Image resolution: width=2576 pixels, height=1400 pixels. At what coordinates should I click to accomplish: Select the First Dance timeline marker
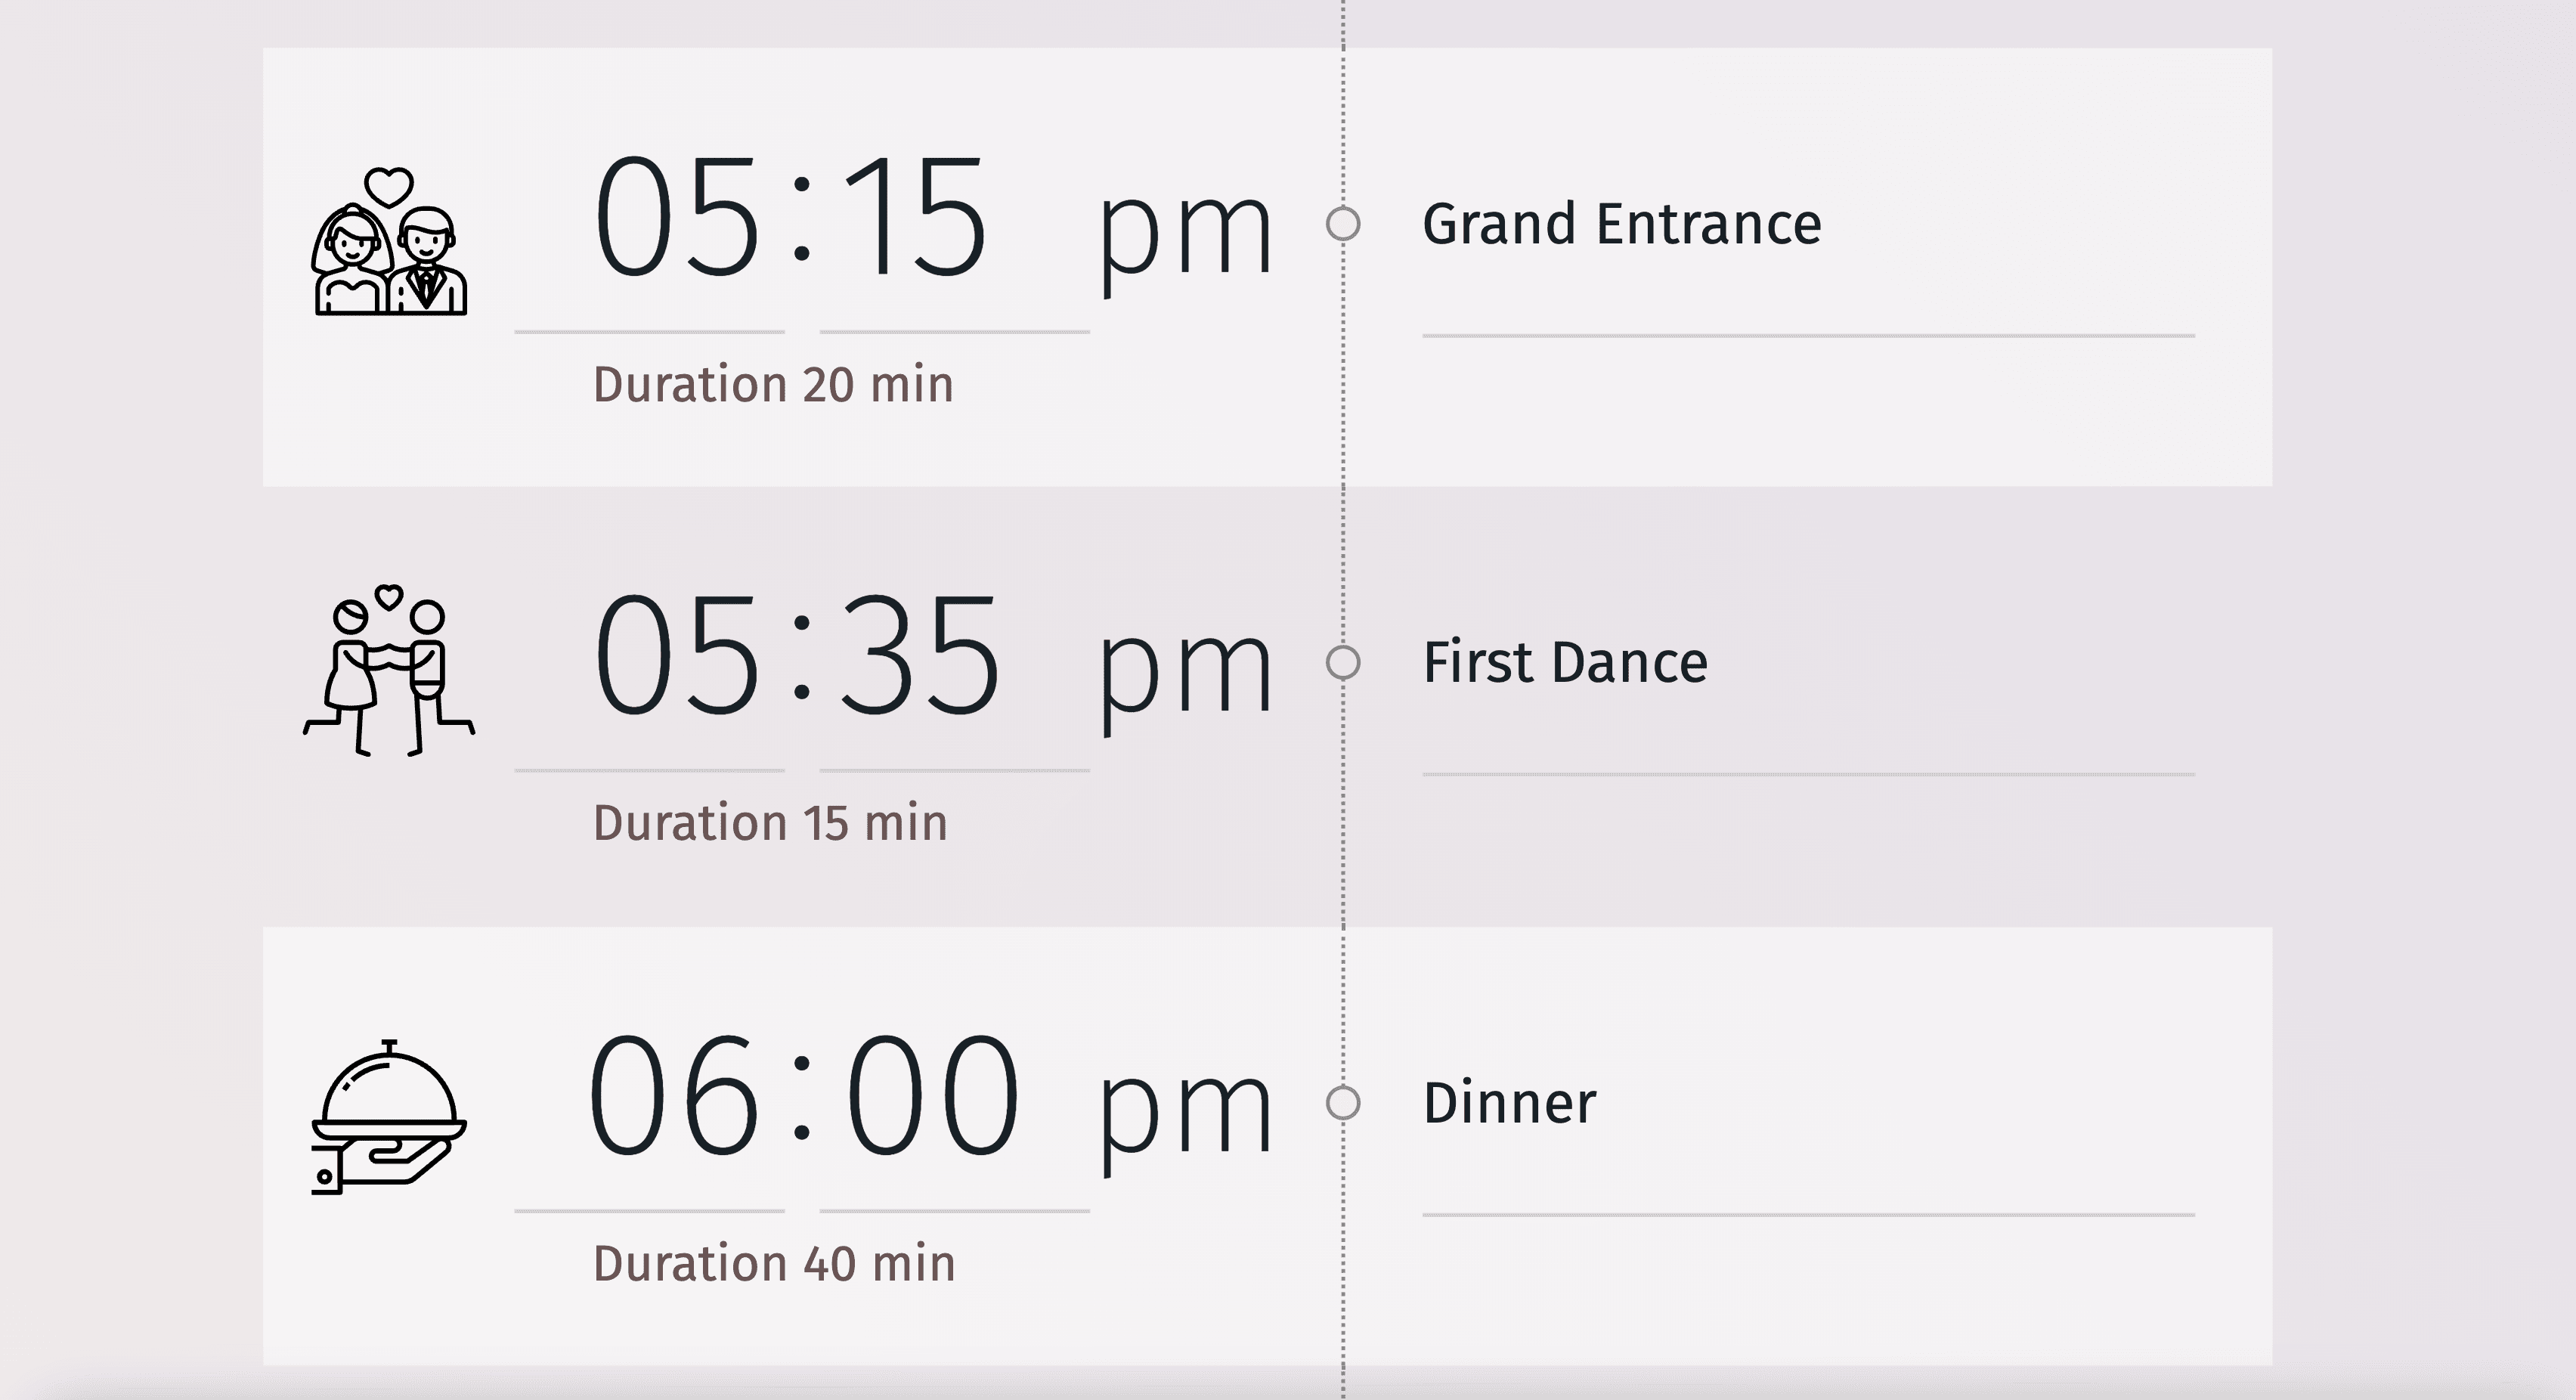coord(1343,662)
